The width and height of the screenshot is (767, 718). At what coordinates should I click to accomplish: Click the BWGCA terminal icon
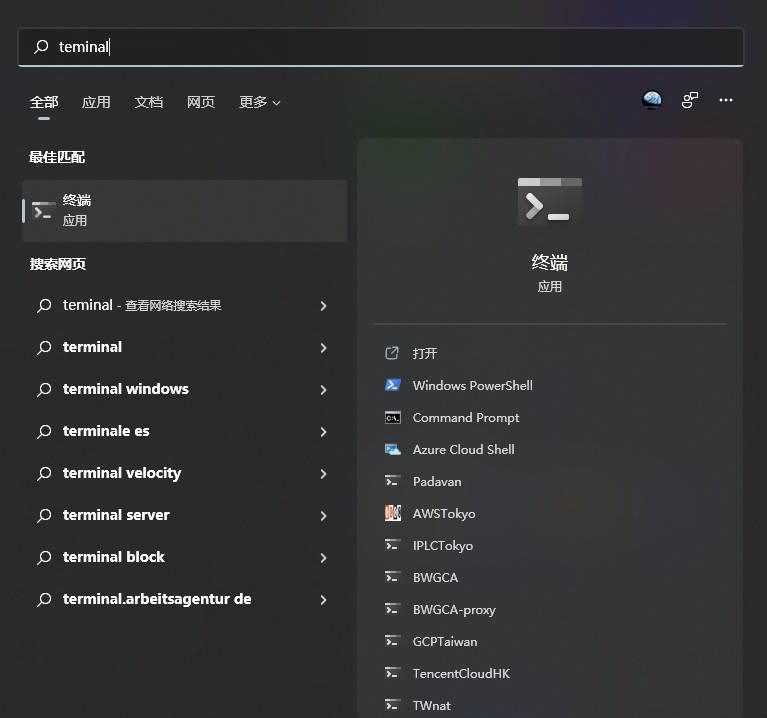click(x=393, y=577)
